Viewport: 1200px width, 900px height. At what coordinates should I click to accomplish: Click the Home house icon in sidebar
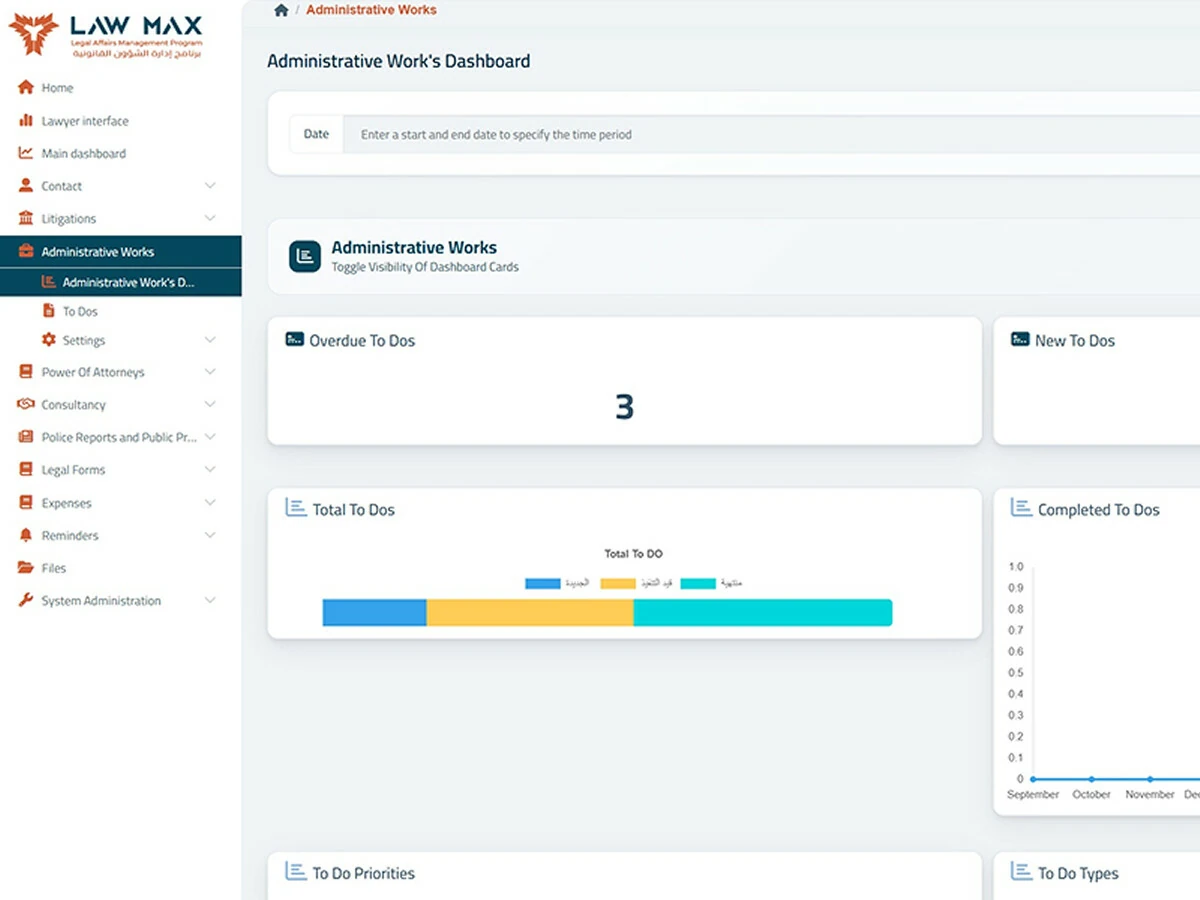(x=26, y=88)
